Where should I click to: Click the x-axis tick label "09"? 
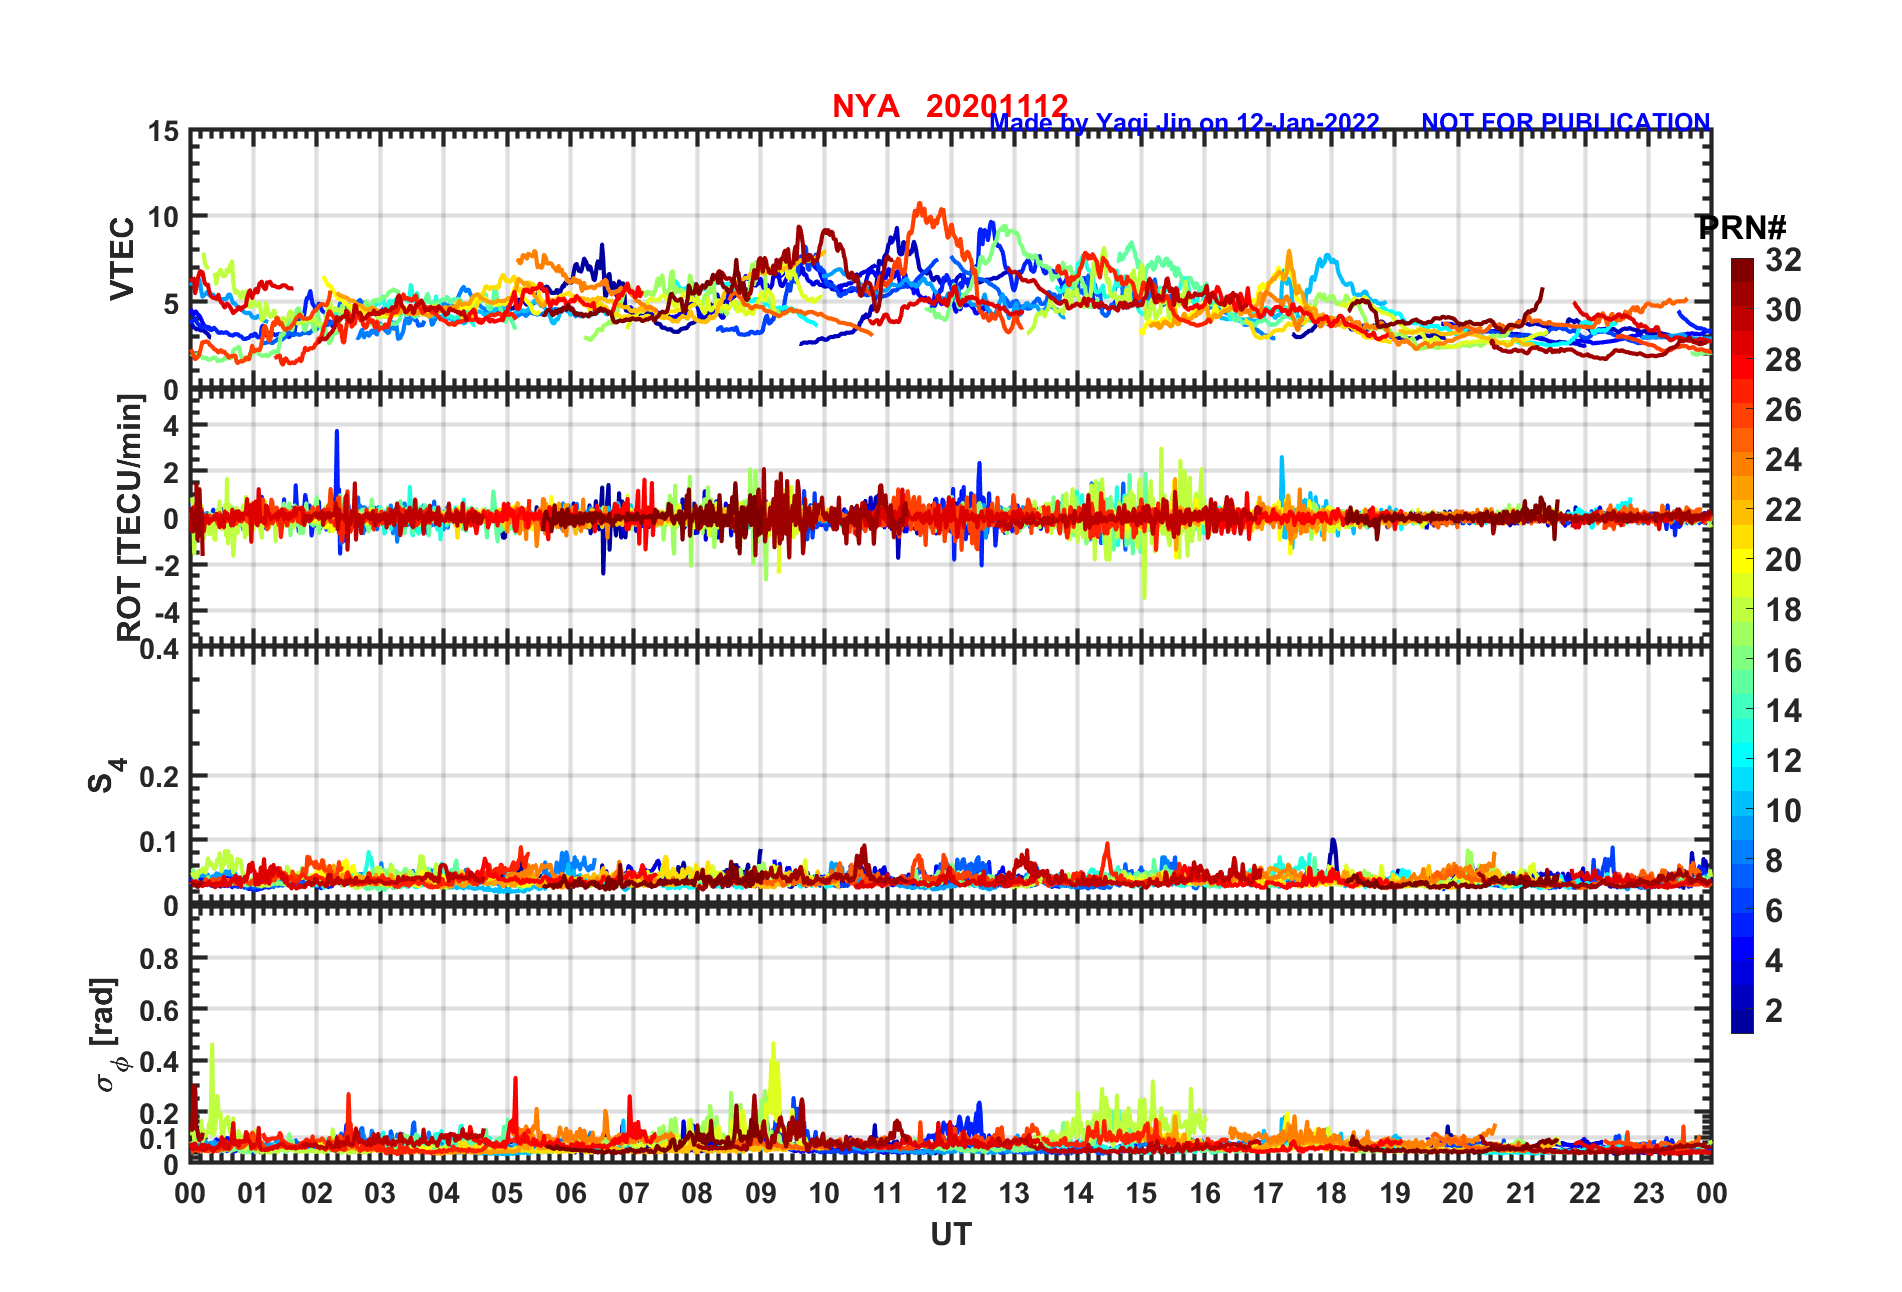(761, 1194)
